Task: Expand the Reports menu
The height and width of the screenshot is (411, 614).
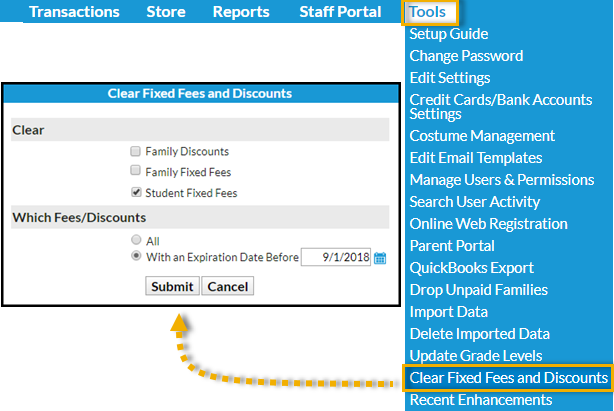Action: 241,12
